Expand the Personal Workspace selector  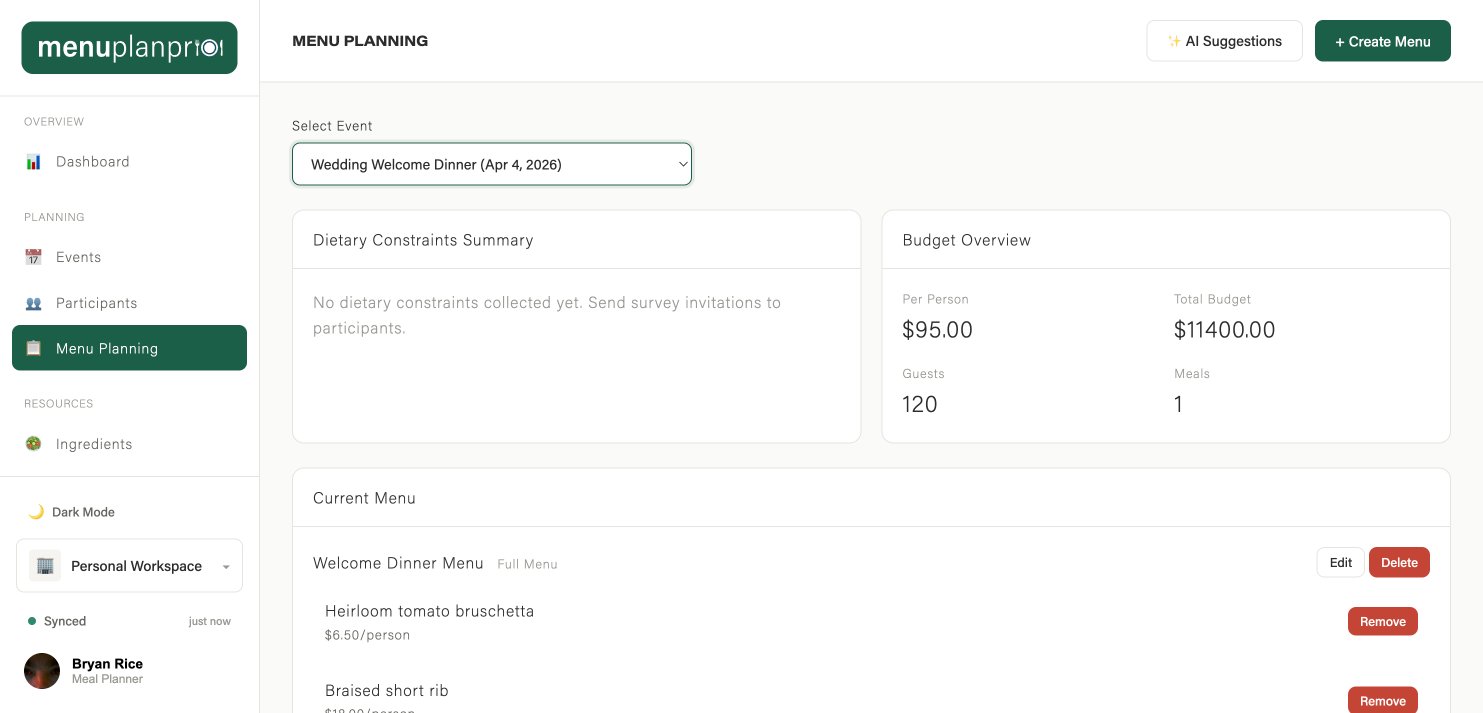pos(129,565)
